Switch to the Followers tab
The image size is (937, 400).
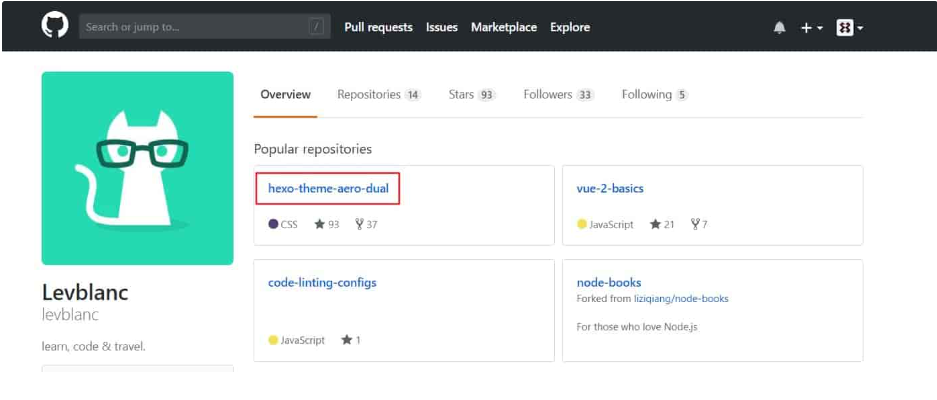[x=559, y=94]
